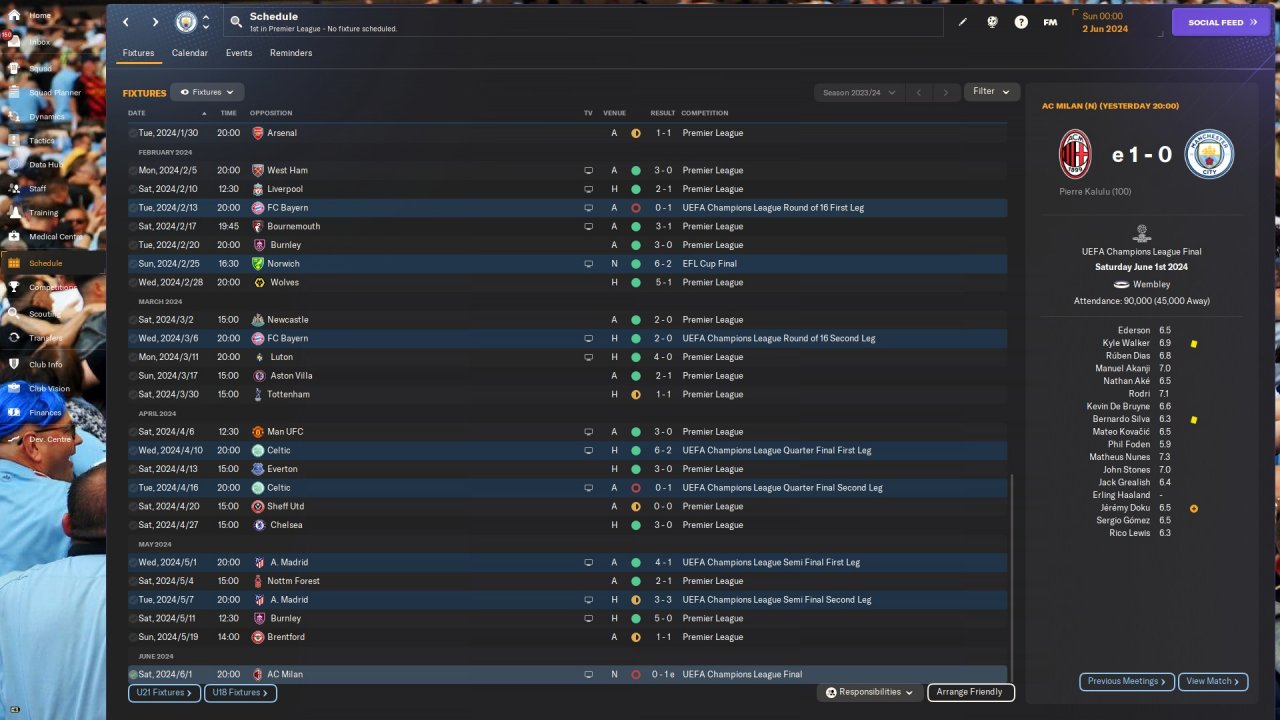
Task: Open the Transfers sidebar icon
Action: point(14,338)
